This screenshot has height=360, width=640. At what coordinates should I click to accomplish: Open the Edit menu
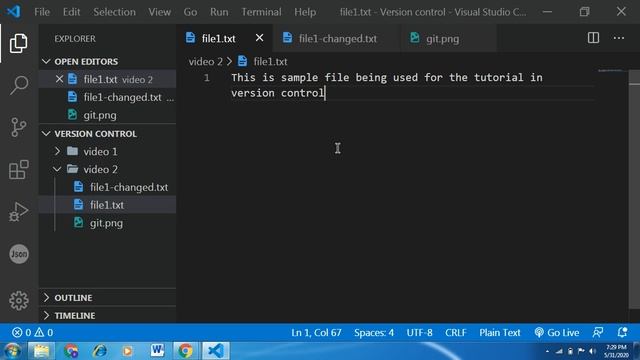(71, 12)
